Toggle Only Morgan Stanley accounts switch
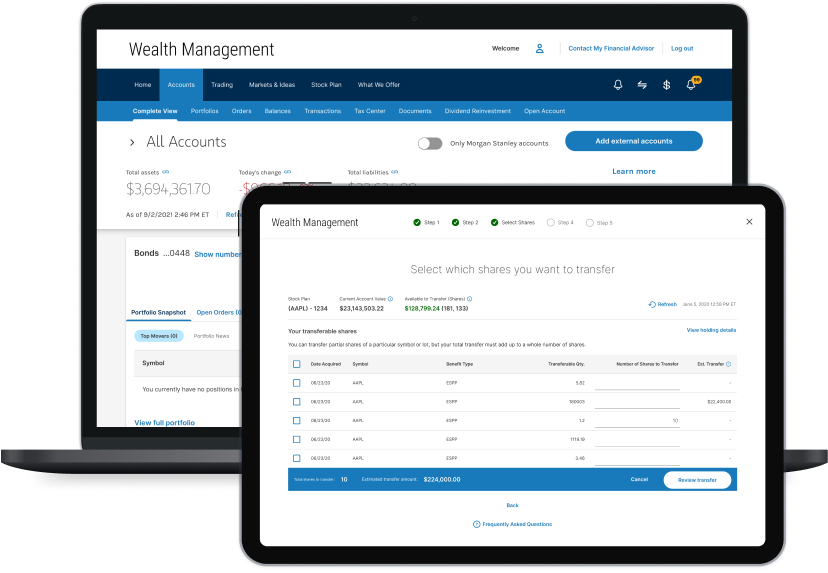Screen dimensions: 828x573 [x=430, y=143]
